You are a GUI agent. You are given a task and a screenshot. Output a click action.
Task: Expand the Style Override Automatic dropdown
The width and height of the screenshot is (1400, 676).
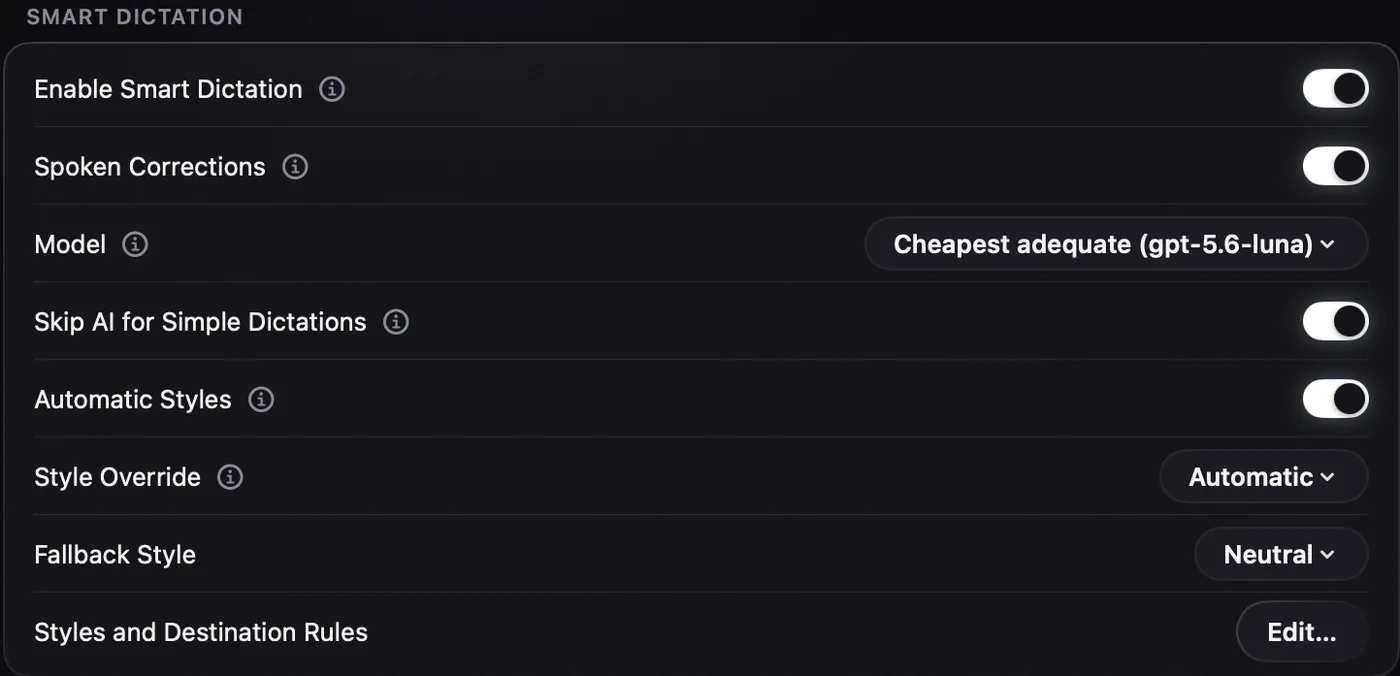[x=1264, y=477]
